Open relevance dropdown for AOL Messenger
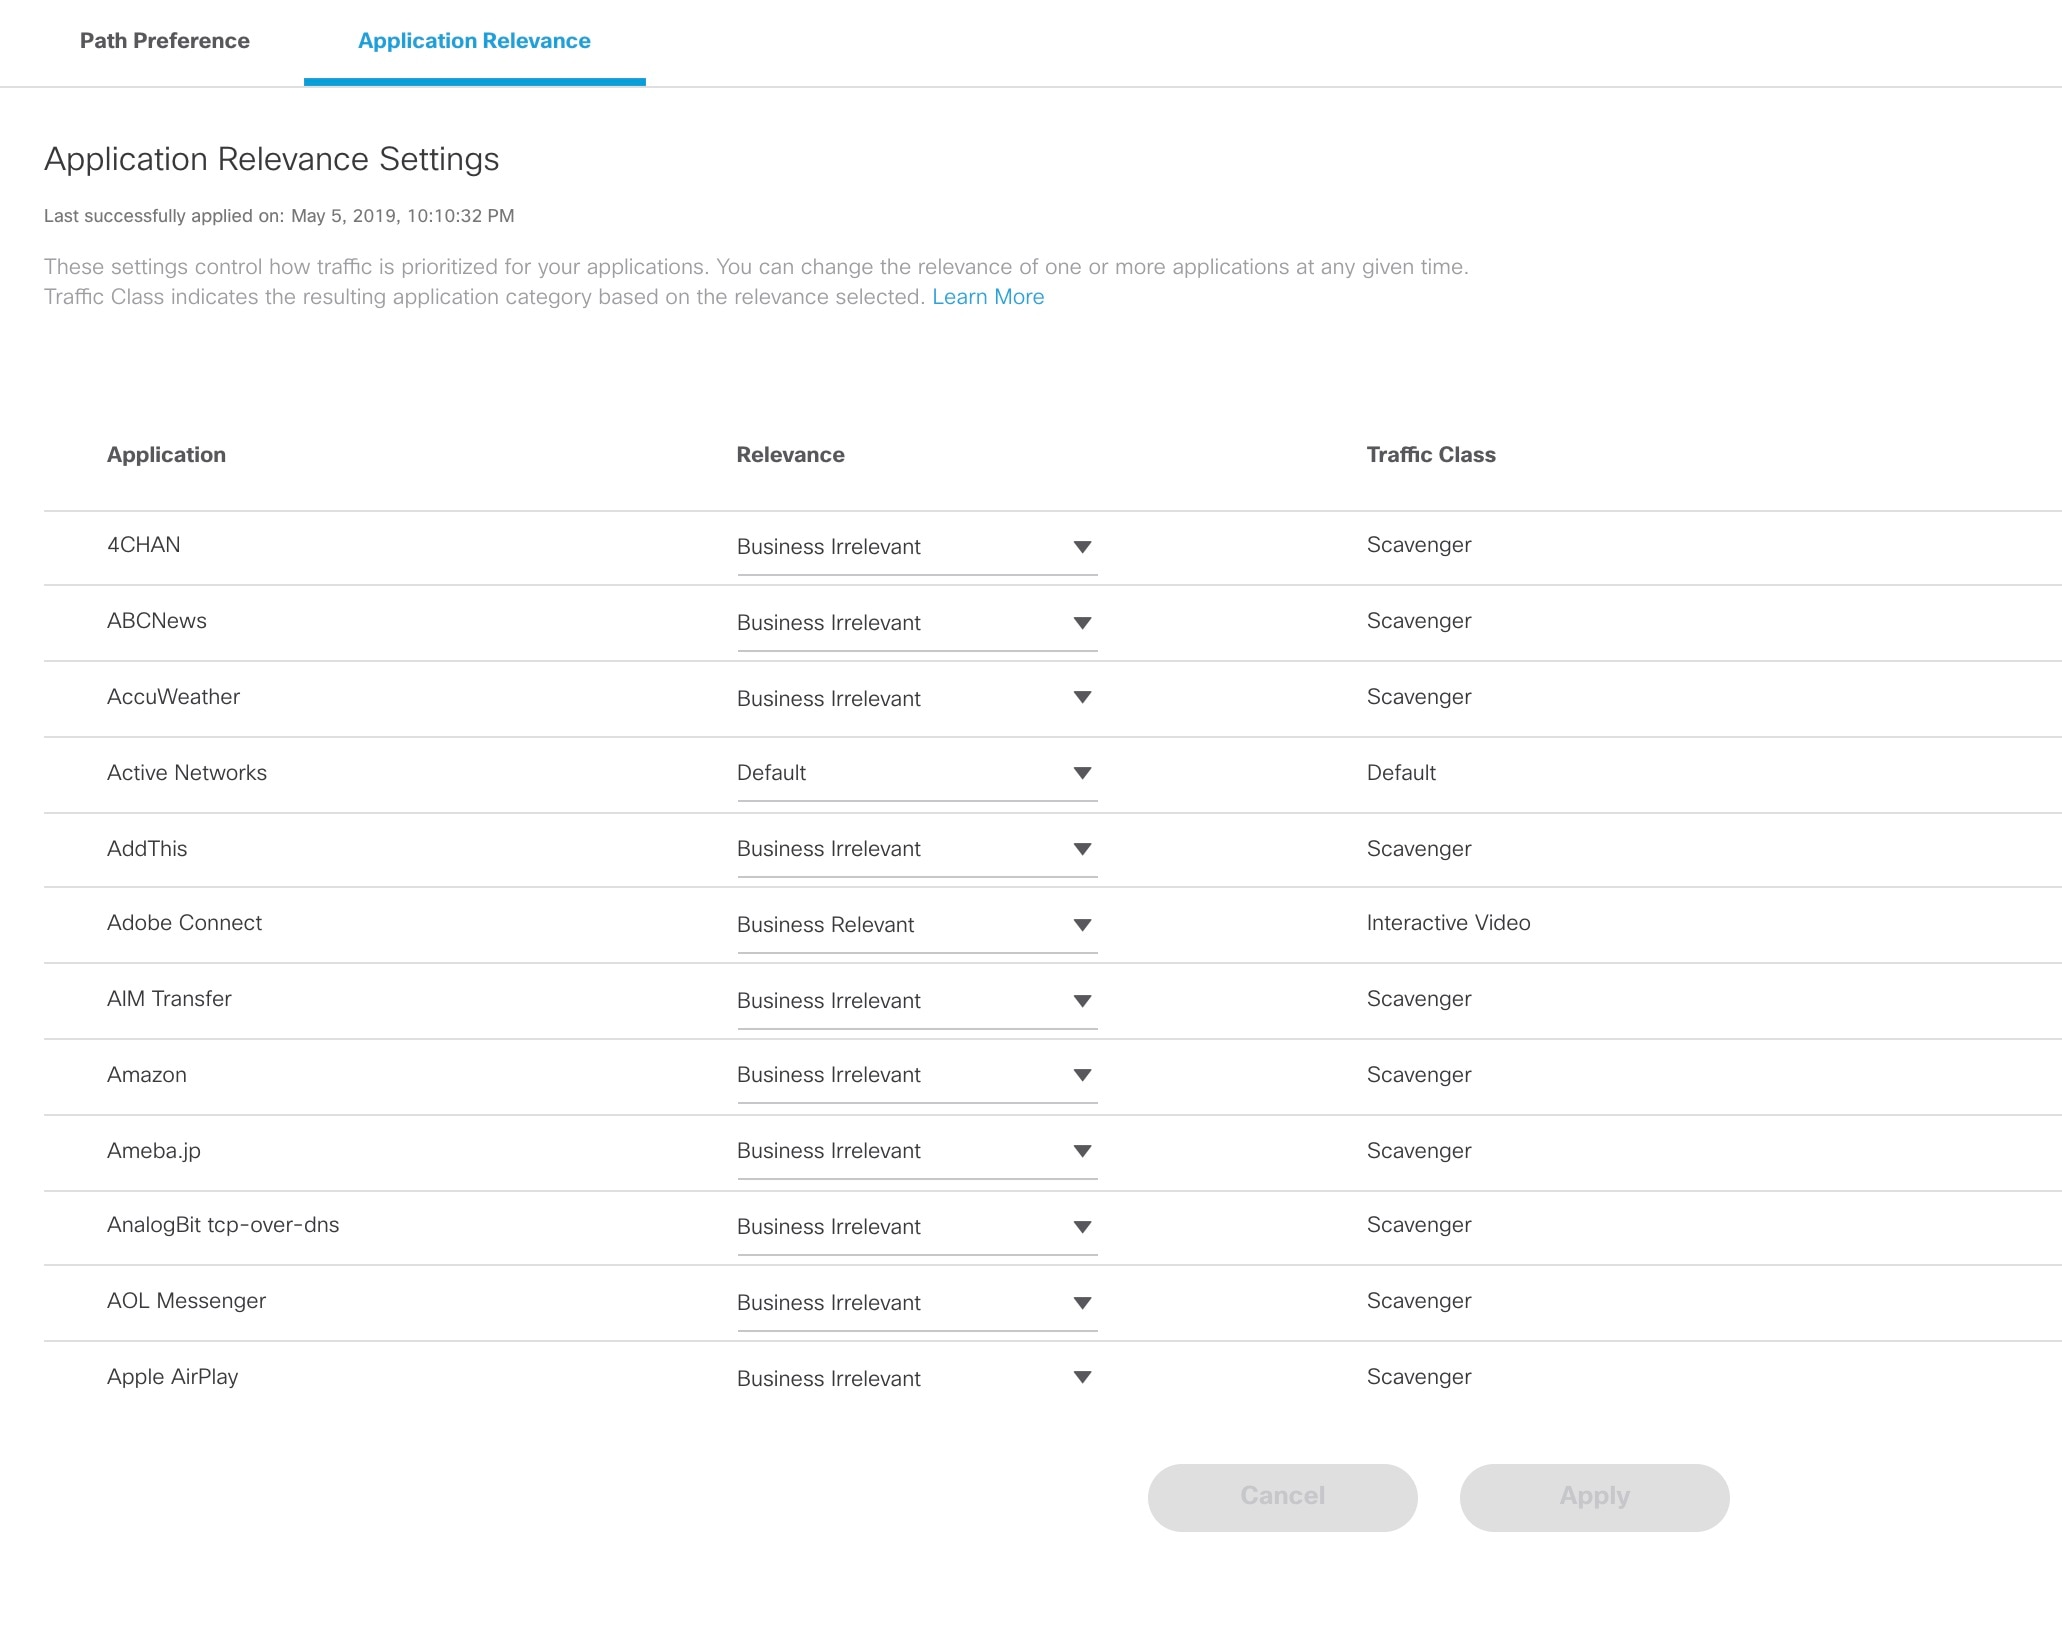 (917, 1303)
